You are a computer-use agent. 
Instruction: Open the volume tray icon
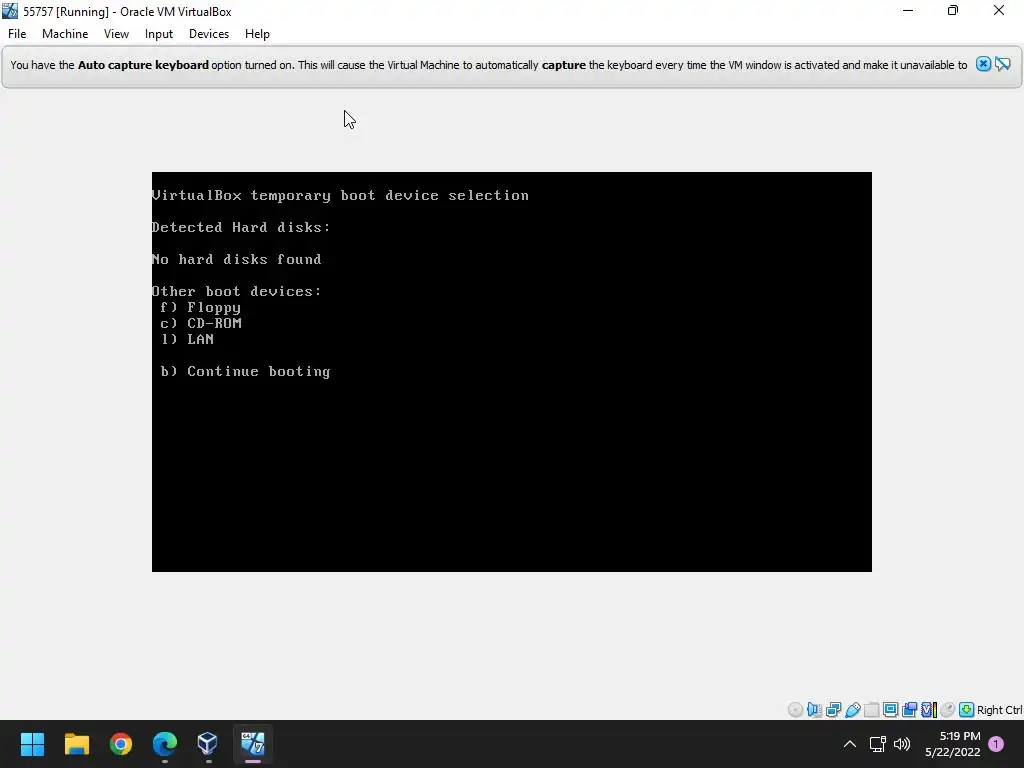pos(902,744)
